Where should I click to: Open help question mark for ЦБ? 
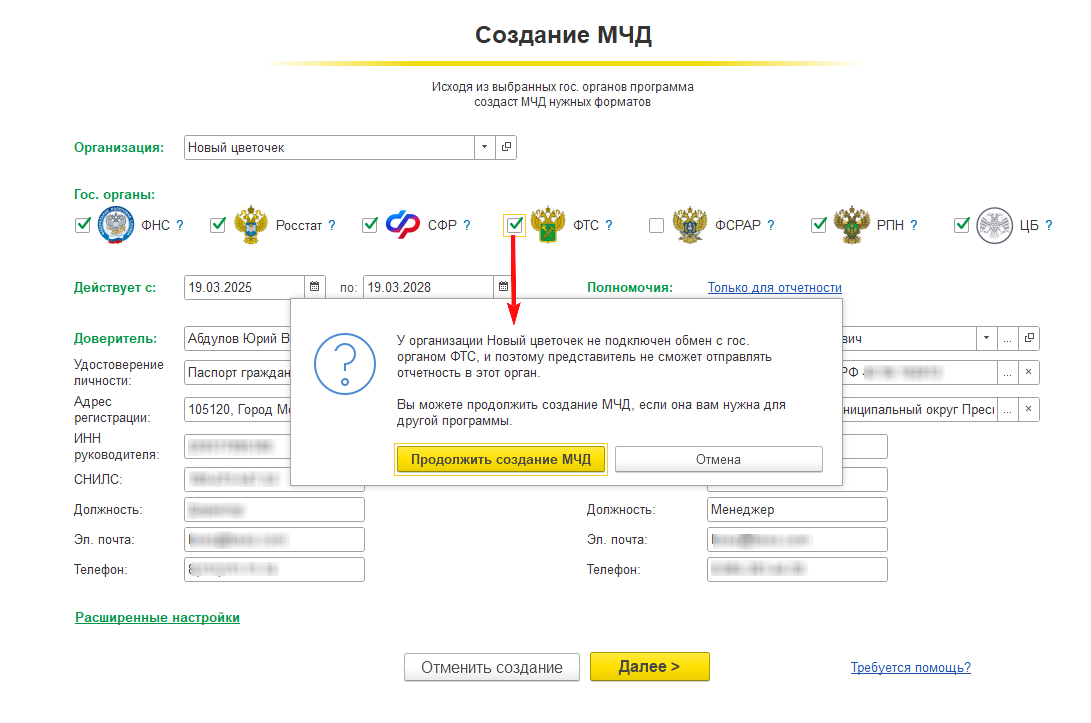point(1049,225)
